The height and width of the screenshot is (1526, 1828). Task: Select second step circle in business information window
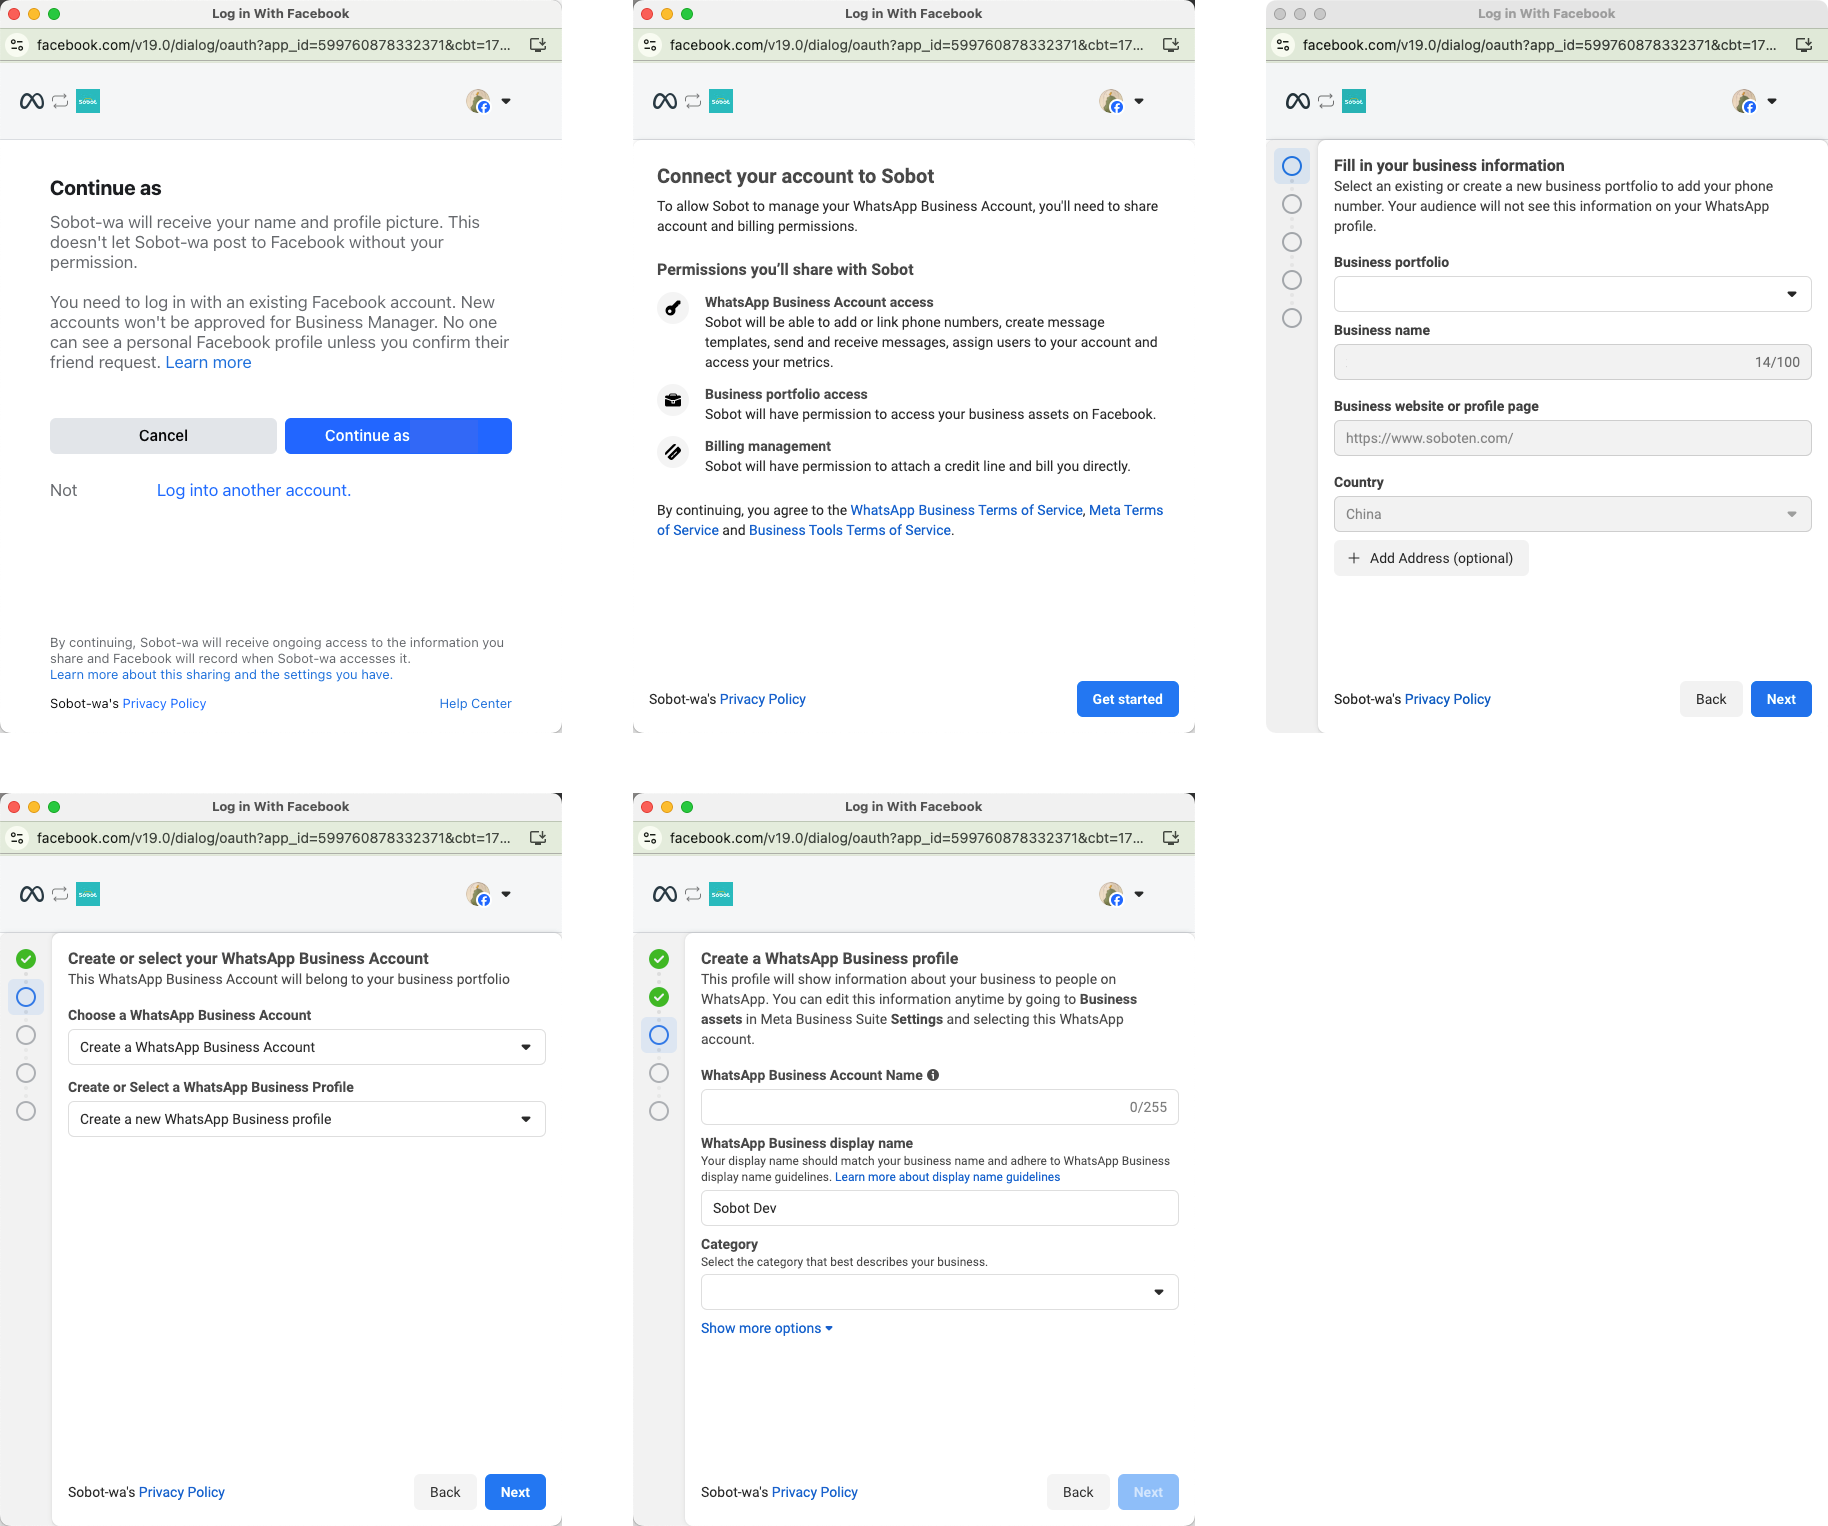point(1292,204)
